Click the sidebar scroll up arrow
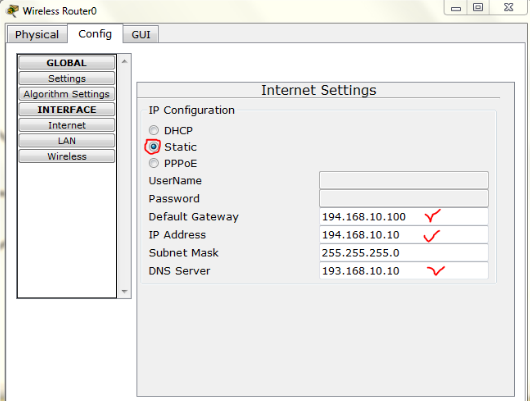 [124, 61]
